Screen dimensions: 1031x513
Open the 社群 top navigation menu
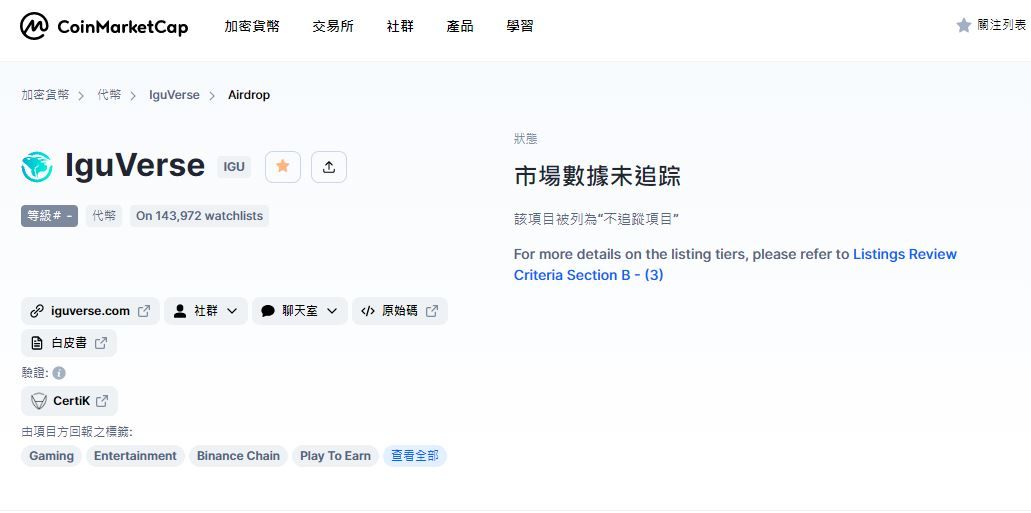[400, 26]
